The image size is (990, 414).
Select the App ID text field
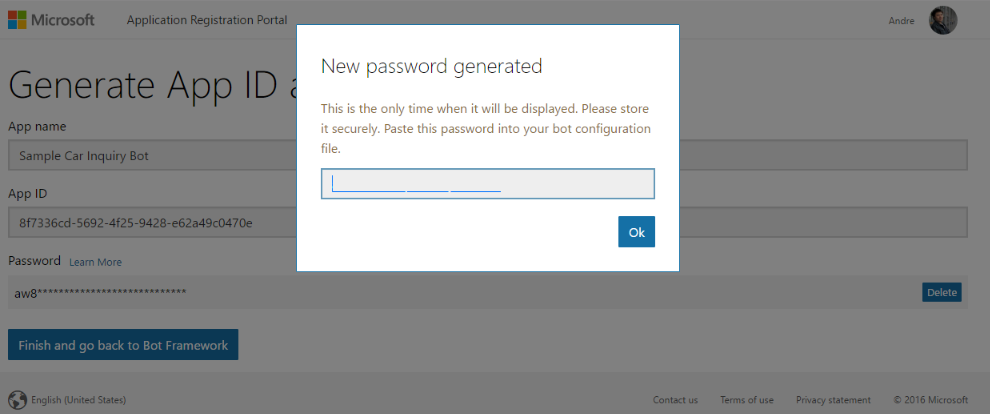click(x=150, y=222)
